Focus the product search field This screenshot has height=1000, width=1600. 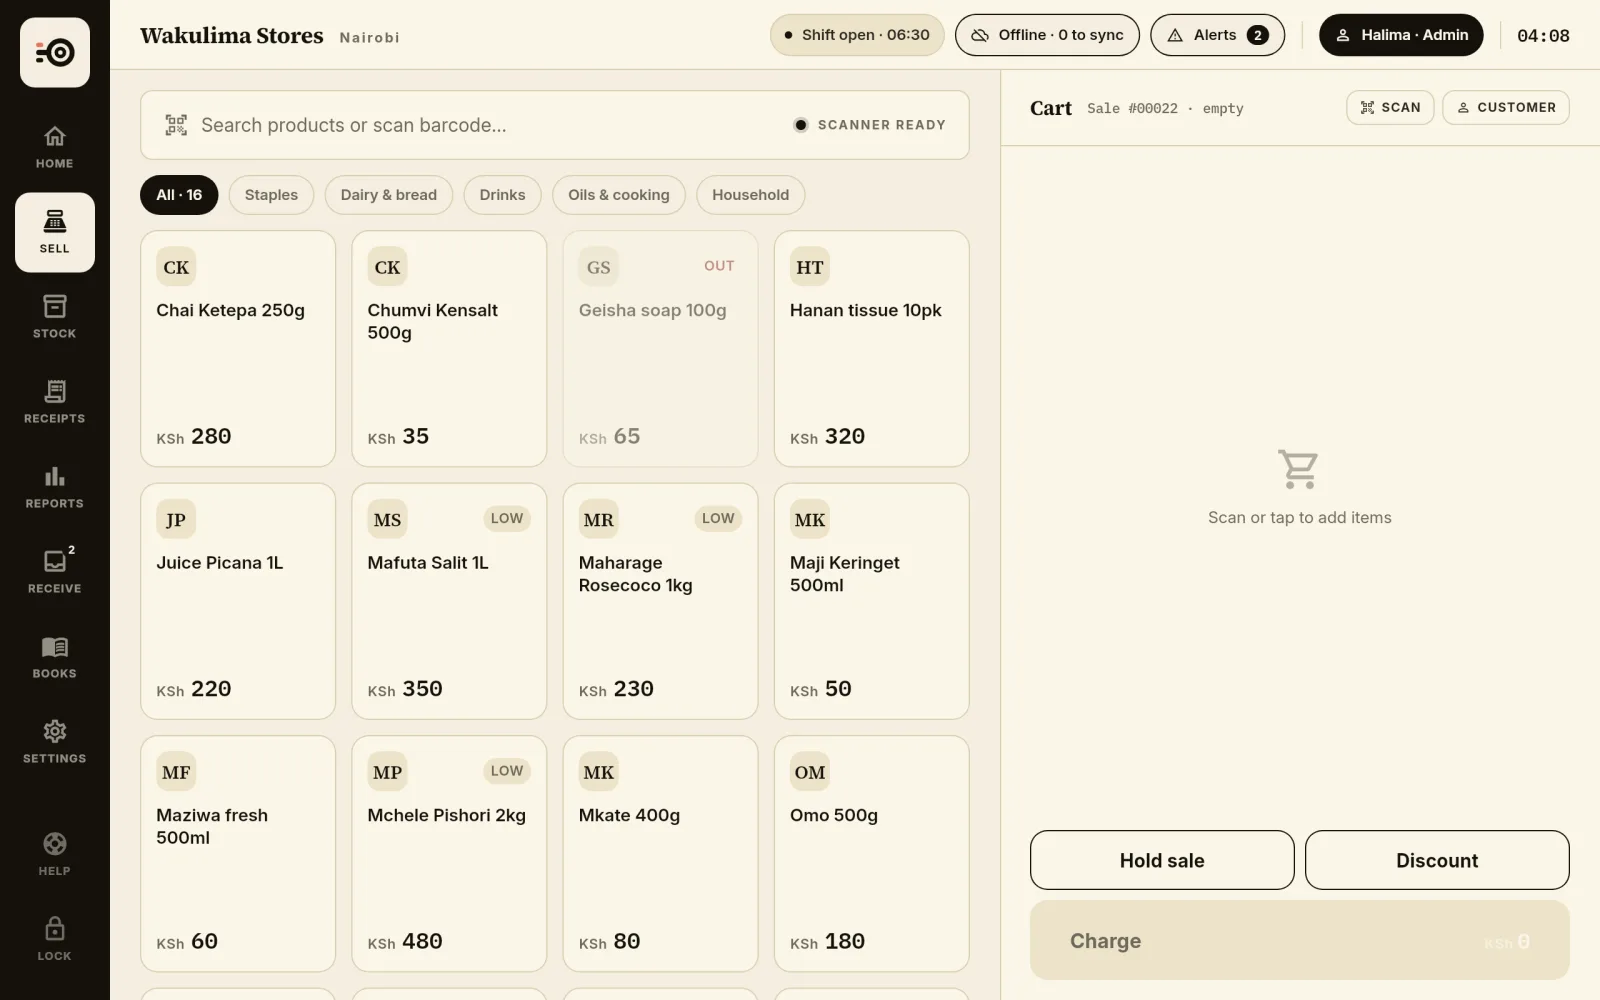coord(555,125)
